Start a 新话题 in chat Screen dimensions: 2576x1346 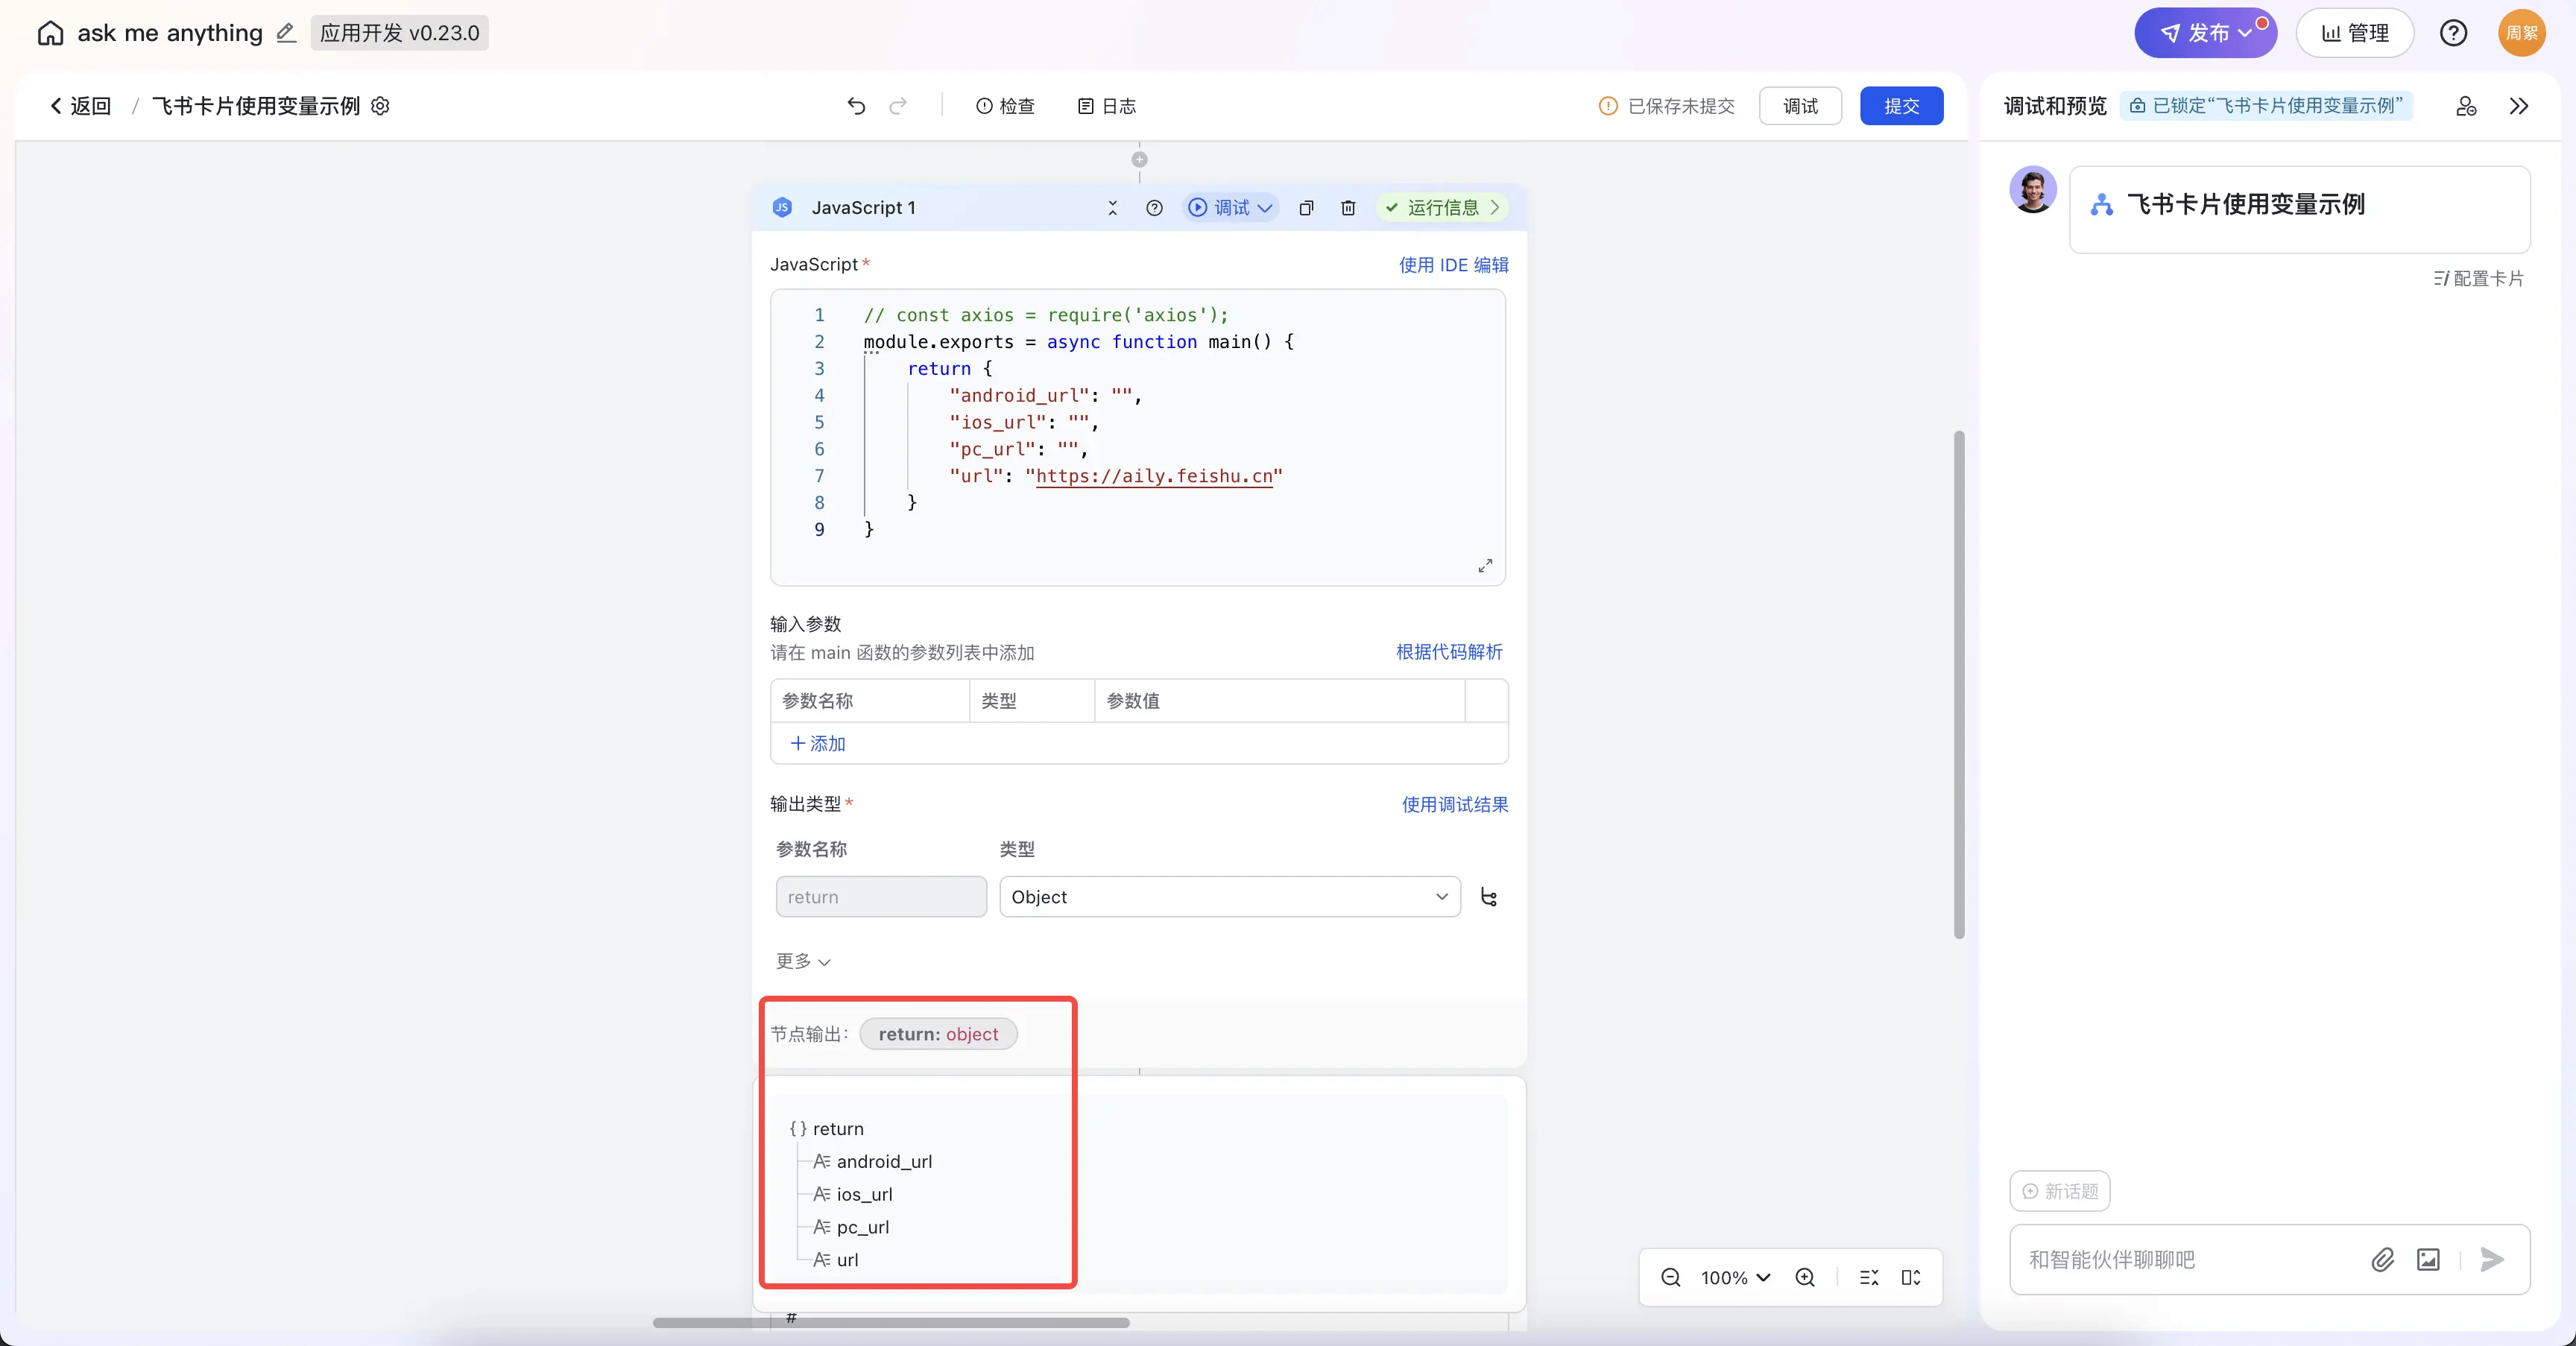pos(2060,1191)
